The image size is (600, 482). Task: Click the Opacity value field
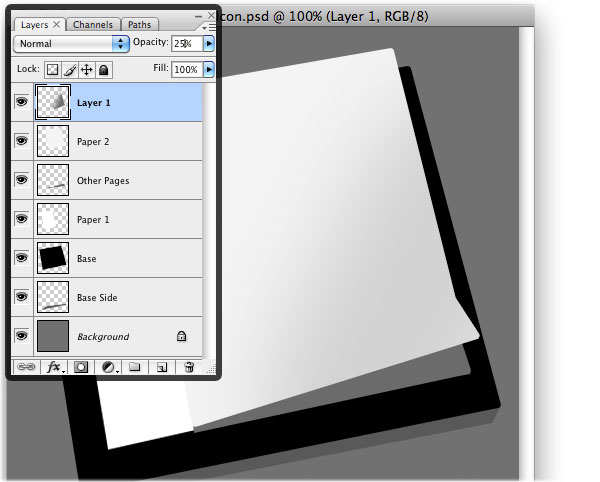point(187,44)
